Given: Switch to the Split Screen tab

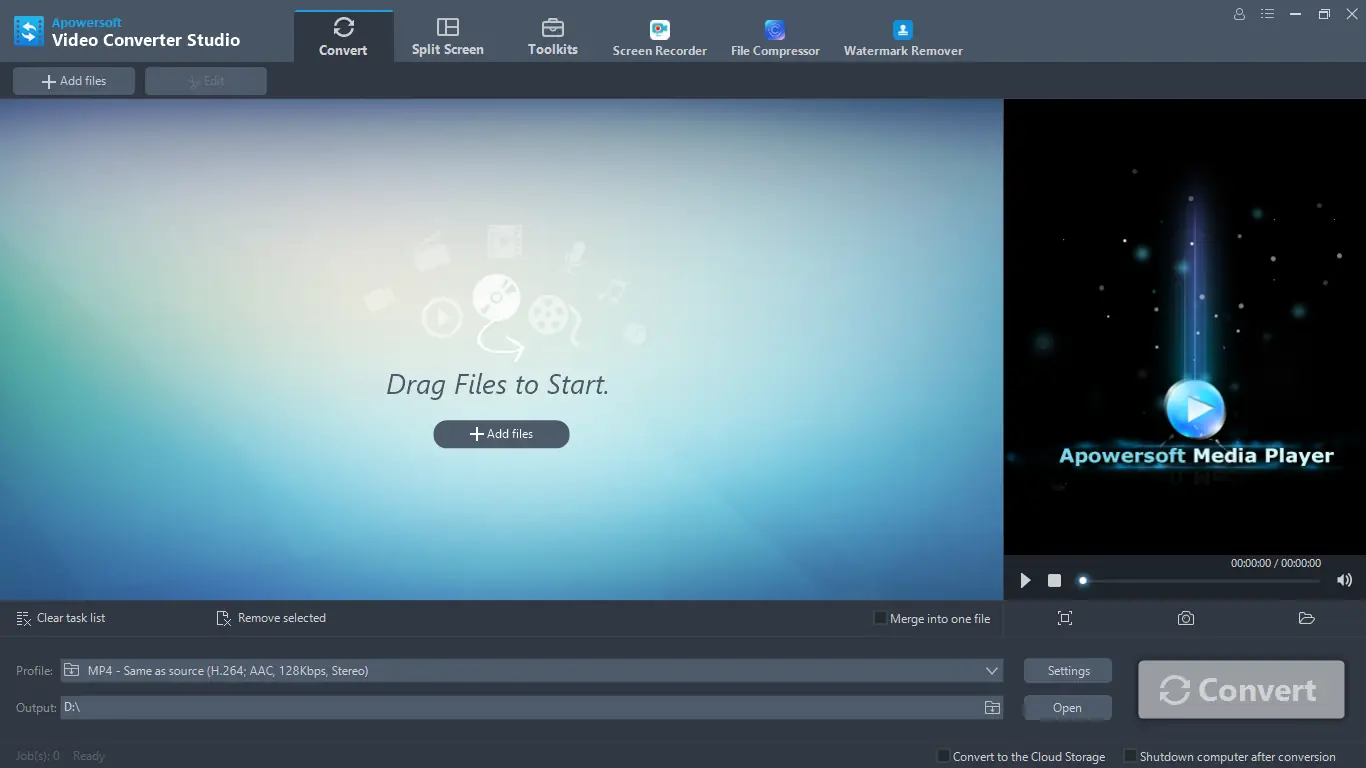Looking at the screenshot, I should [x=447, y=37].
